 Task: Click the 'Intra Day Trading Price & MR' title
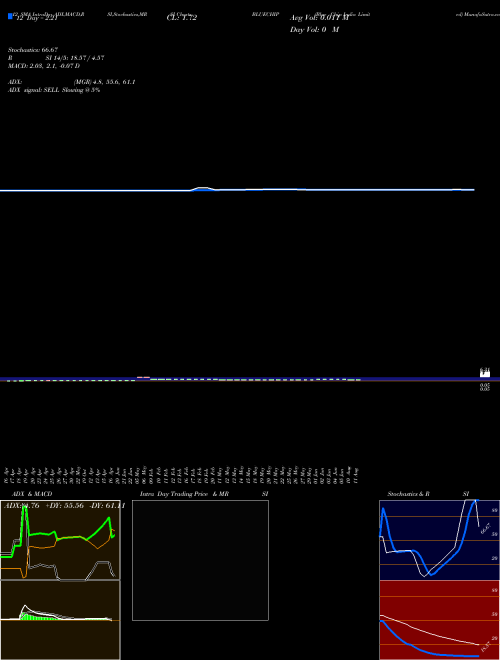click(x=184, y=494)
